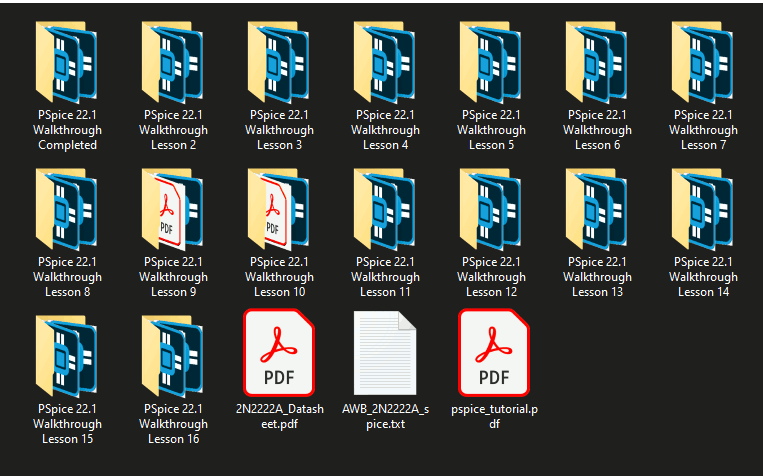Click the 'PSpice 22.1 Walkthrough Lesson 14' name label

[x=704, y=277]
